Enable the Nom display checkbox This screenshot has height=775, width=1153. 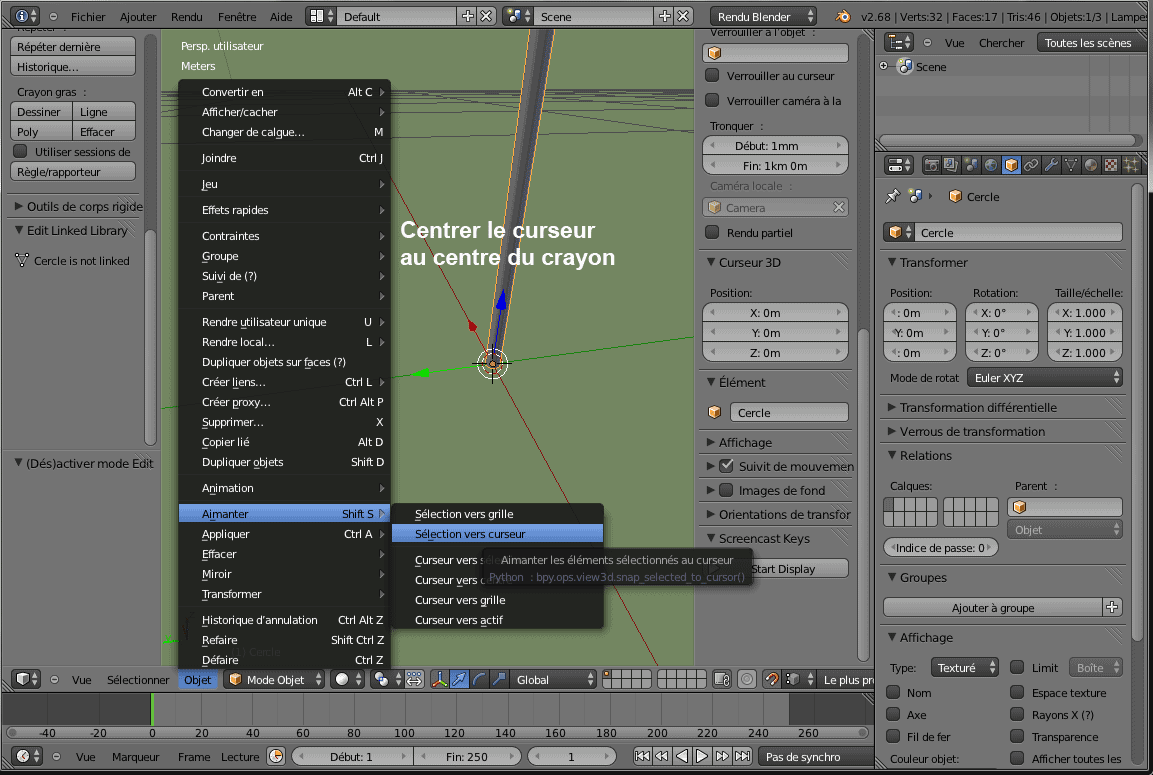893,692
